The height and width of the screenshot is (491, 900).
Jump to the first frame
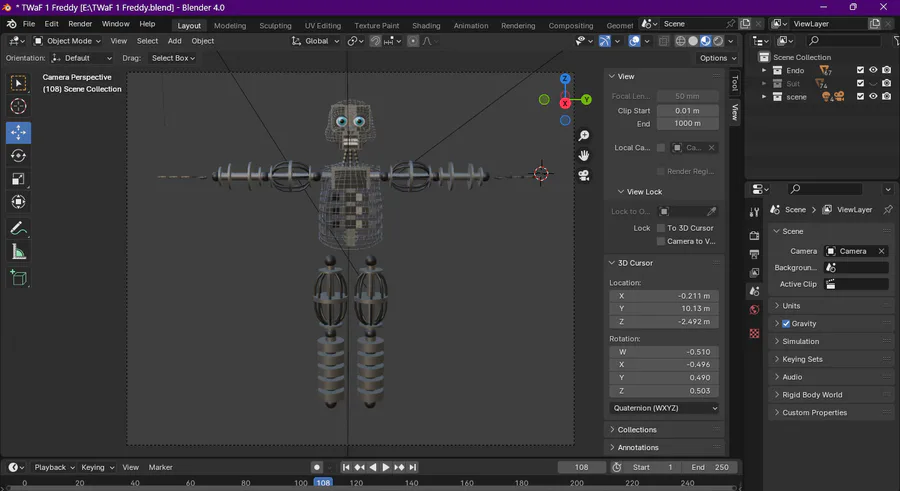(346, 467)
